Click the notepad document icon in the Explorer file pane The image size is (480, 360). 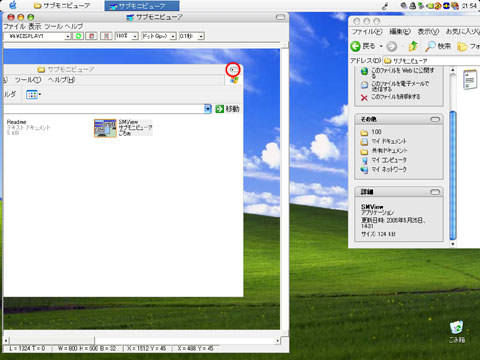pos(470,79)
